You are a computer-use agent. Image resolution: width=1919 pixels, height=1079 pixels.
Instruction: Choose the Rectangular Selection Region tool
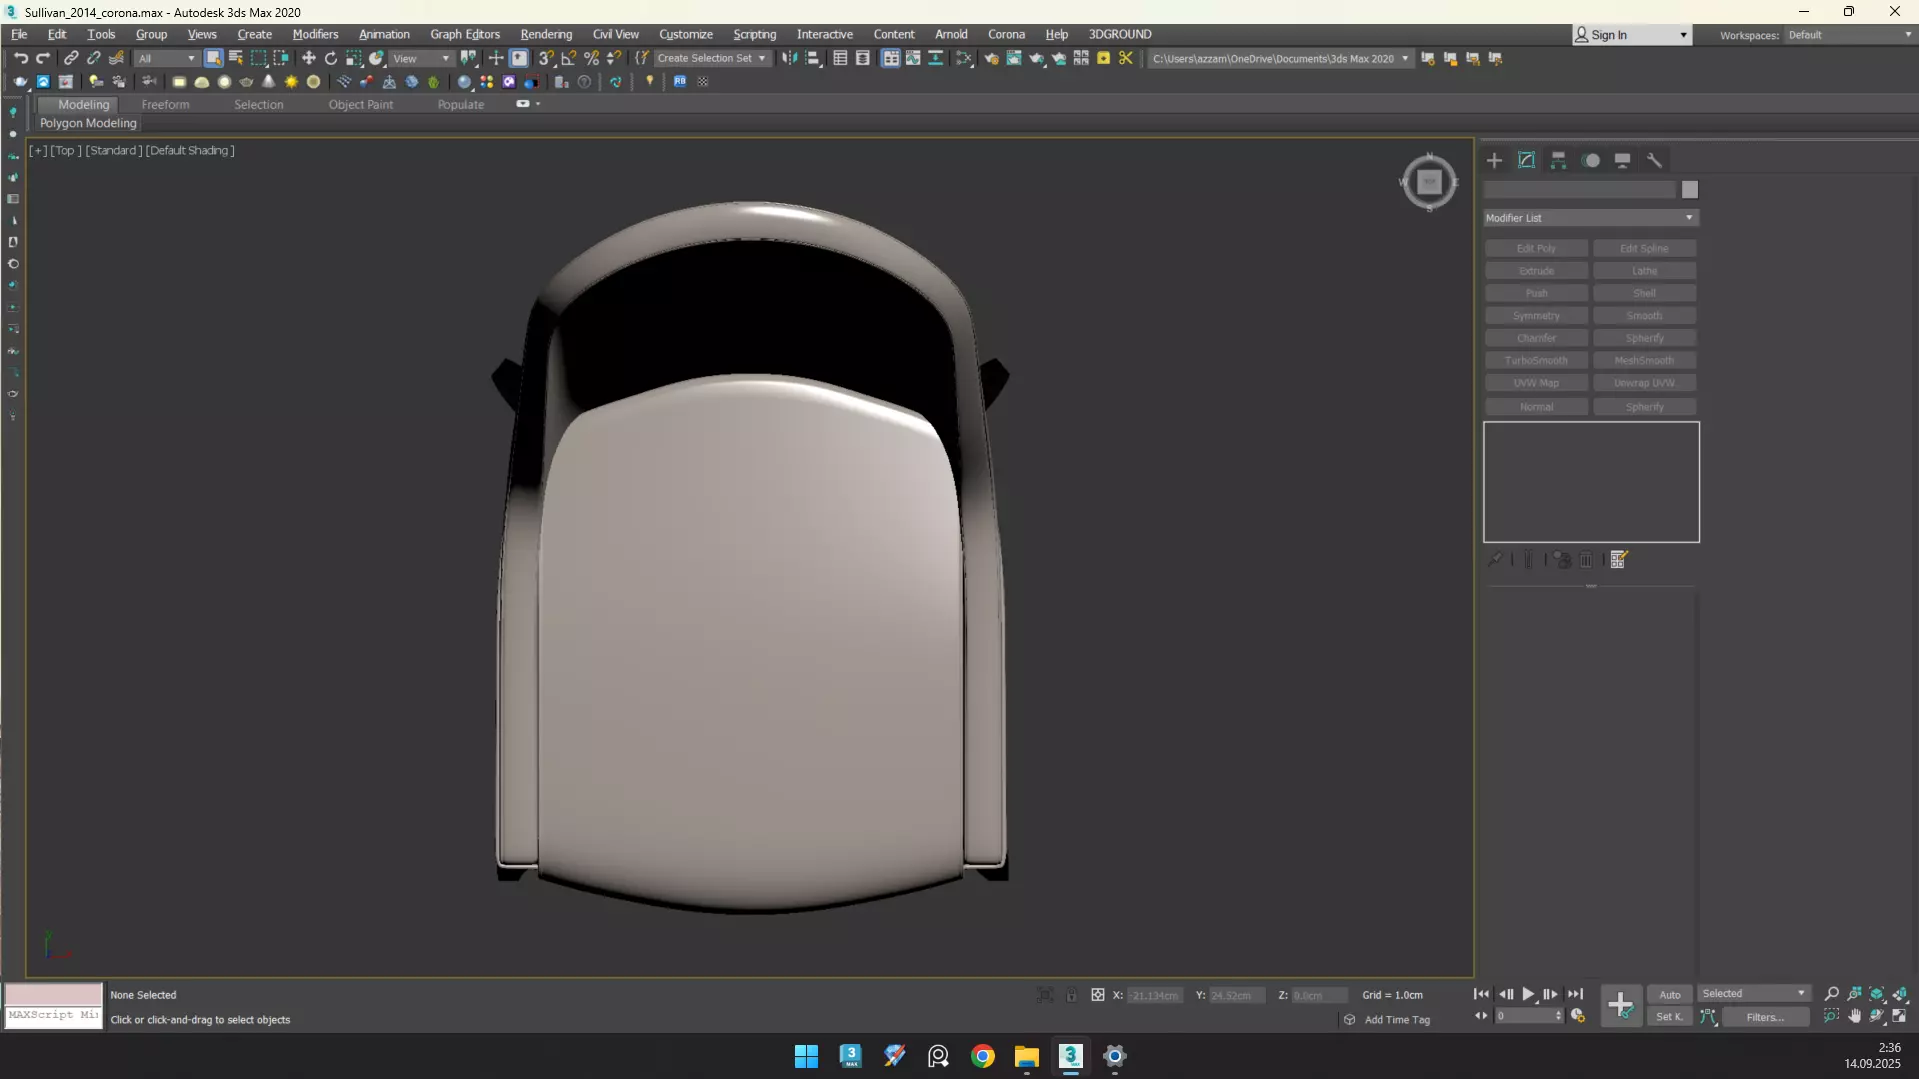[x=258, y=58]
